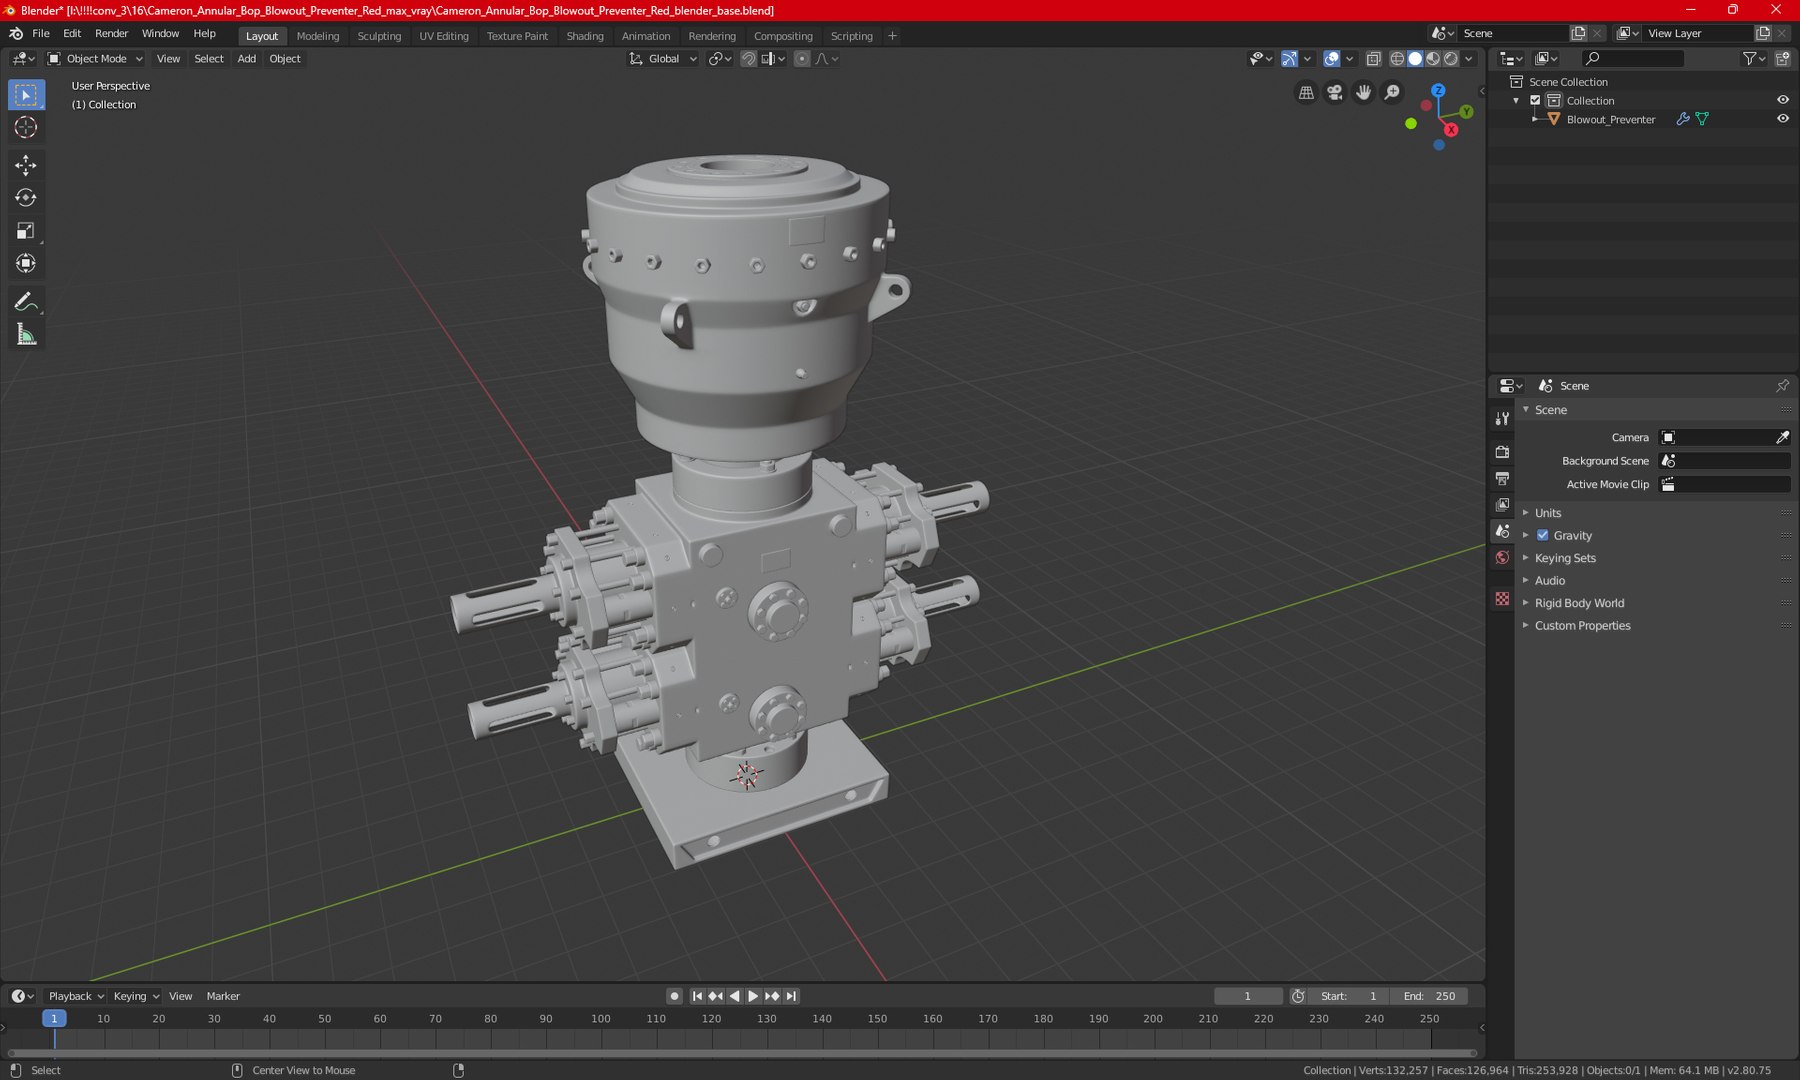The height and width of the screenshot is (1080, 1800).
Task: Activate the Rotate tool
Action: pos(26,198)
